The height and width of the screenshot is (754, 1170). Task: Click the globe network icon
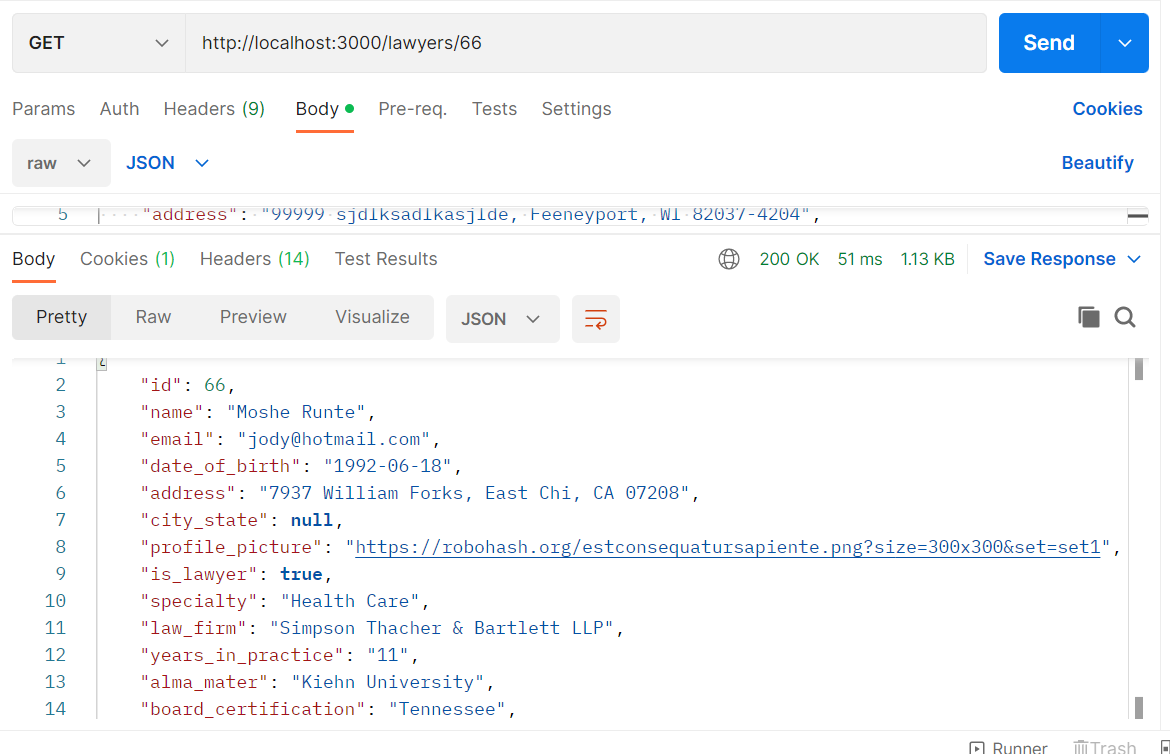729,259
